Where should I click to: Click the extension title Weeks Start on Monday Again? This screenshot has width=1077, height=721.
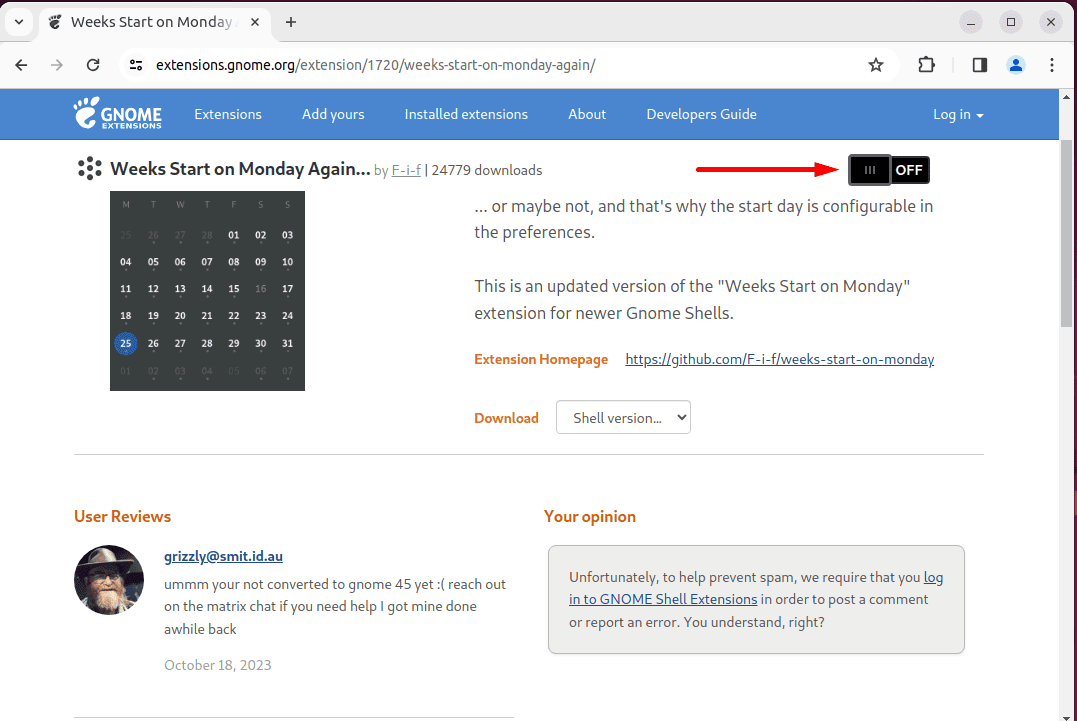[x=240, y=169]
